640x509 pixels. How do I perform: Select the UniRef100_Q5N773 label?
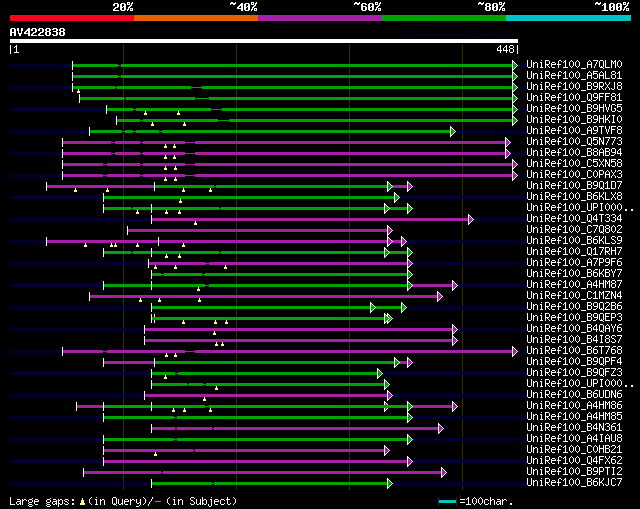pyautogui.click(x=574, y=142)
